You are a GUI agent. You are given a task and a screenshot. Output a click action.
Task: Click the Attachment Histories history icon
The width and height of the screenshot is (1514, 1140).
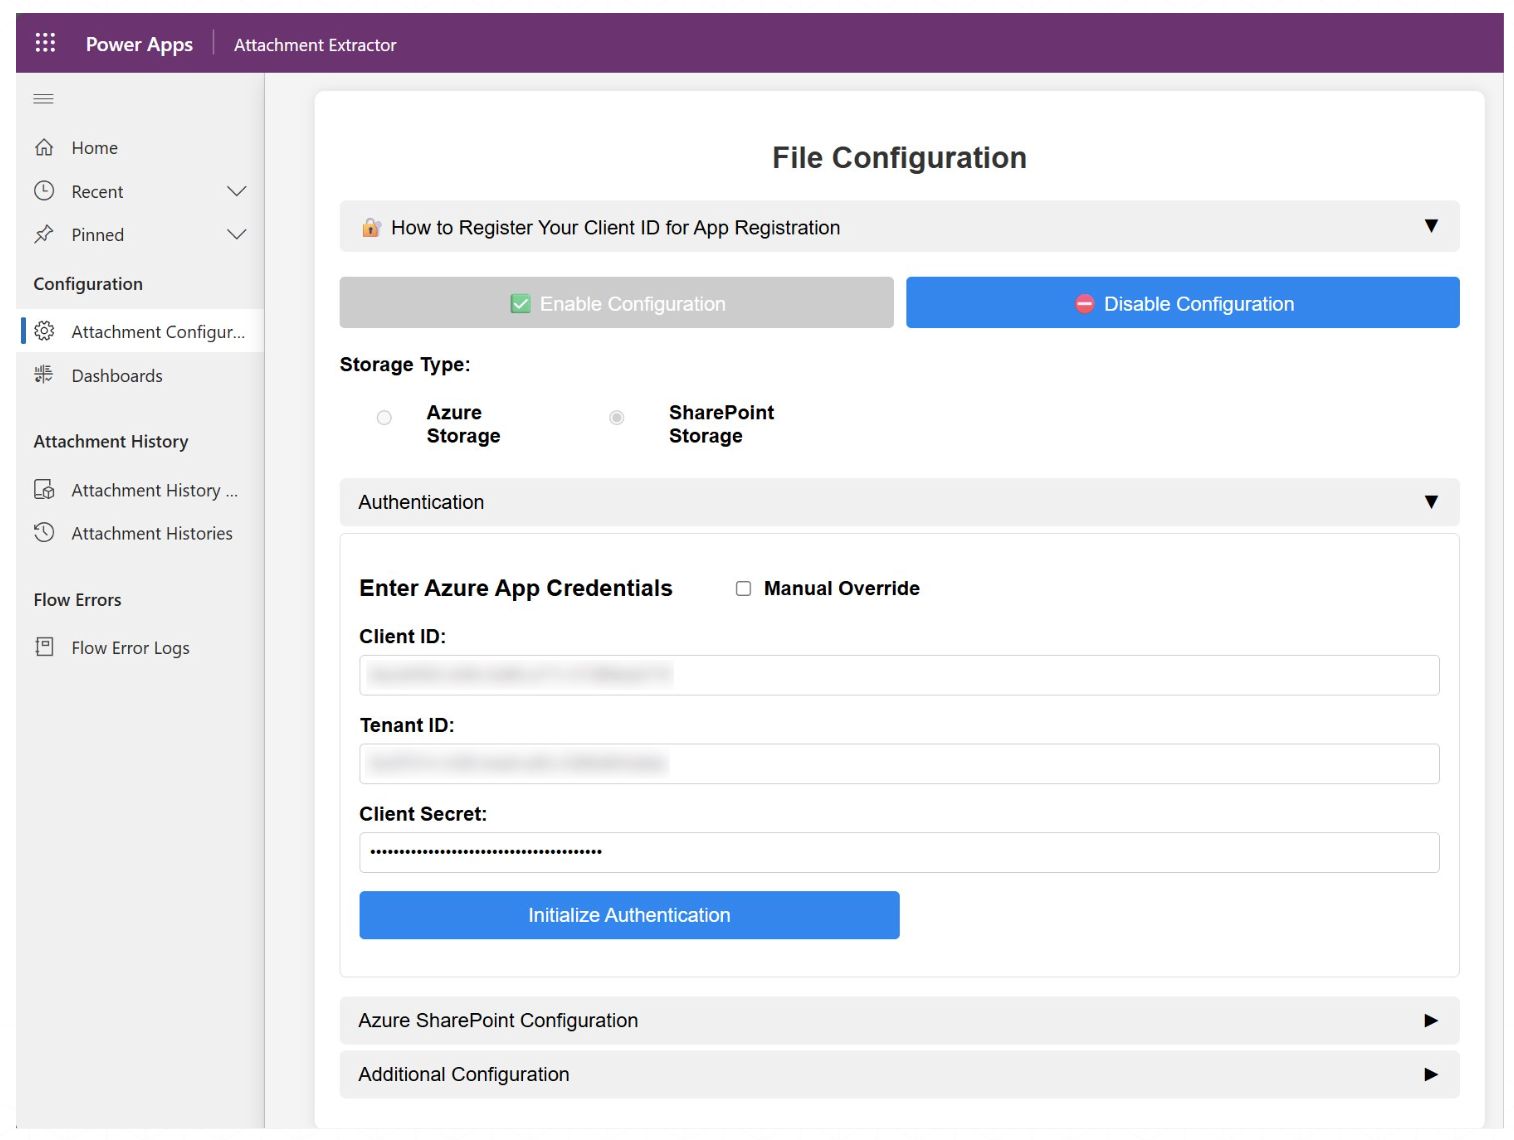coord(44,533)
